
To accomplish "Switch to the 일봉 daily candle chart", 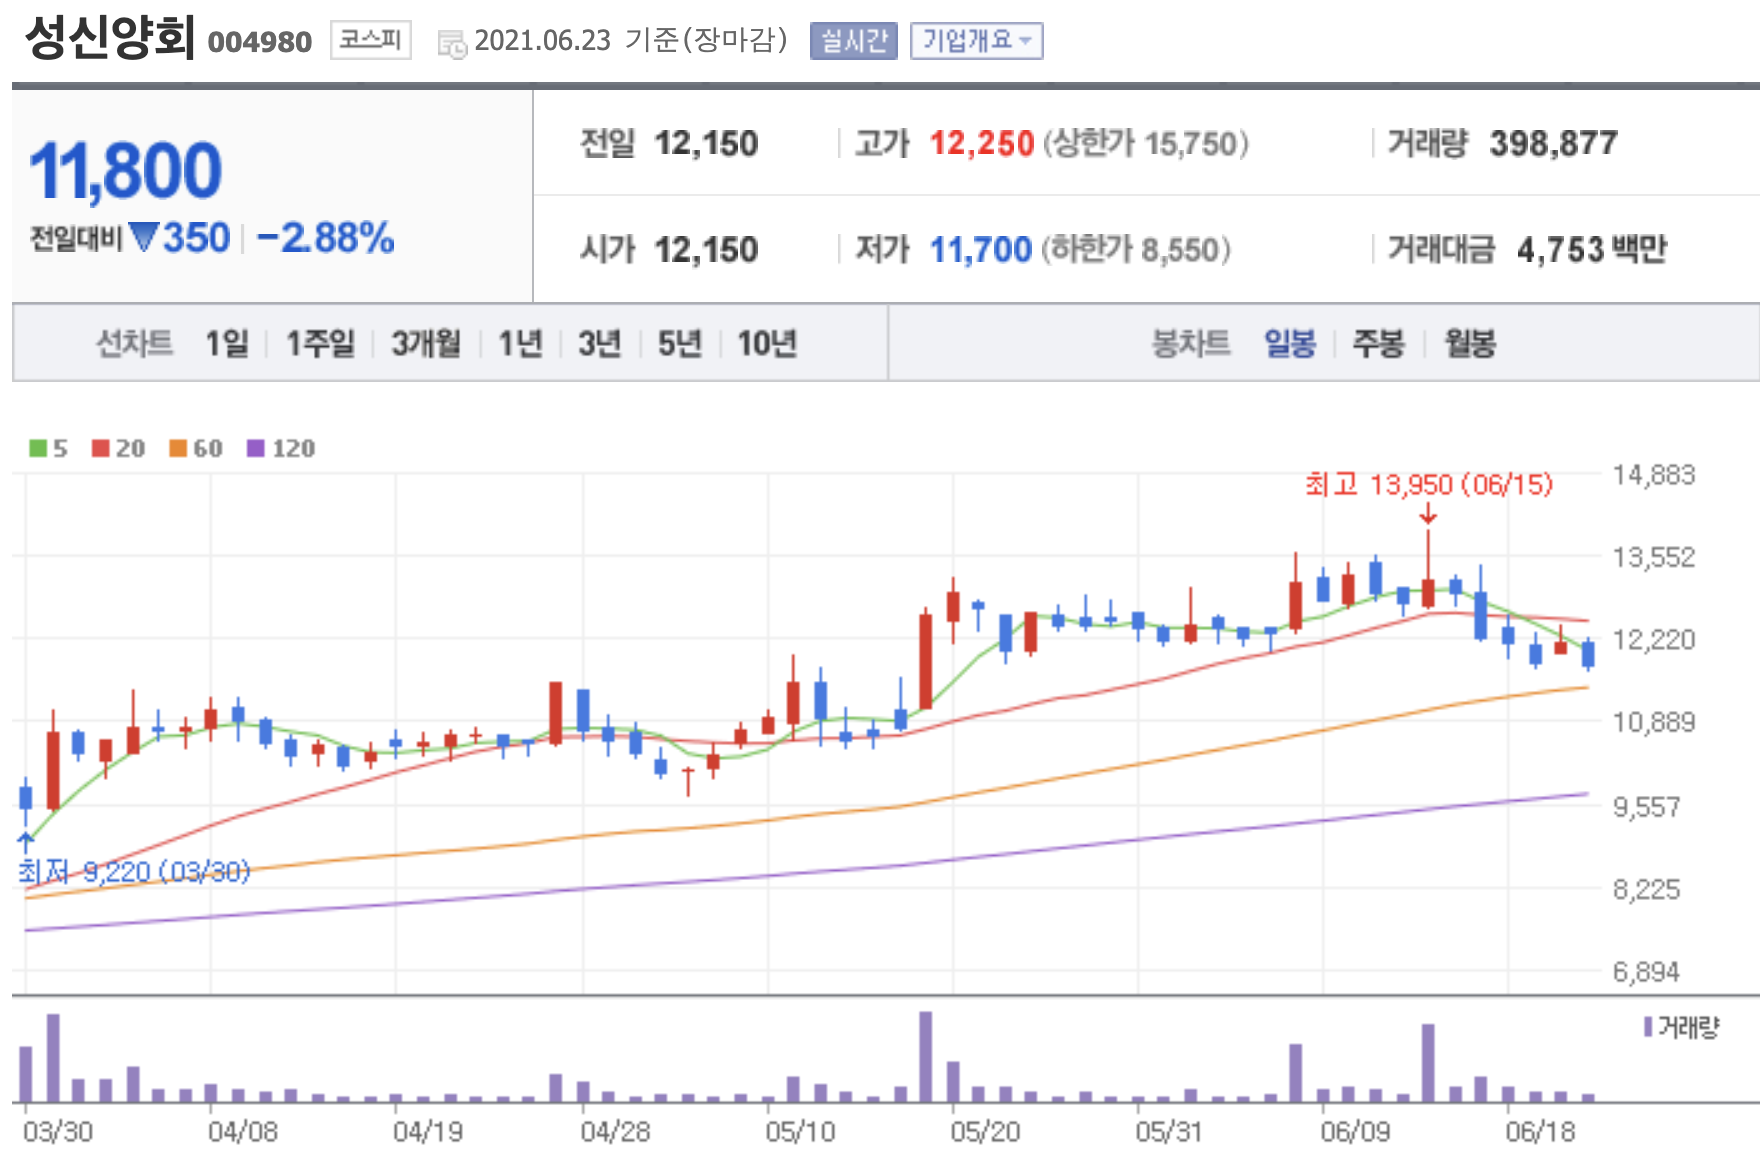I will pyautogui.click(x=1290, y=343).
